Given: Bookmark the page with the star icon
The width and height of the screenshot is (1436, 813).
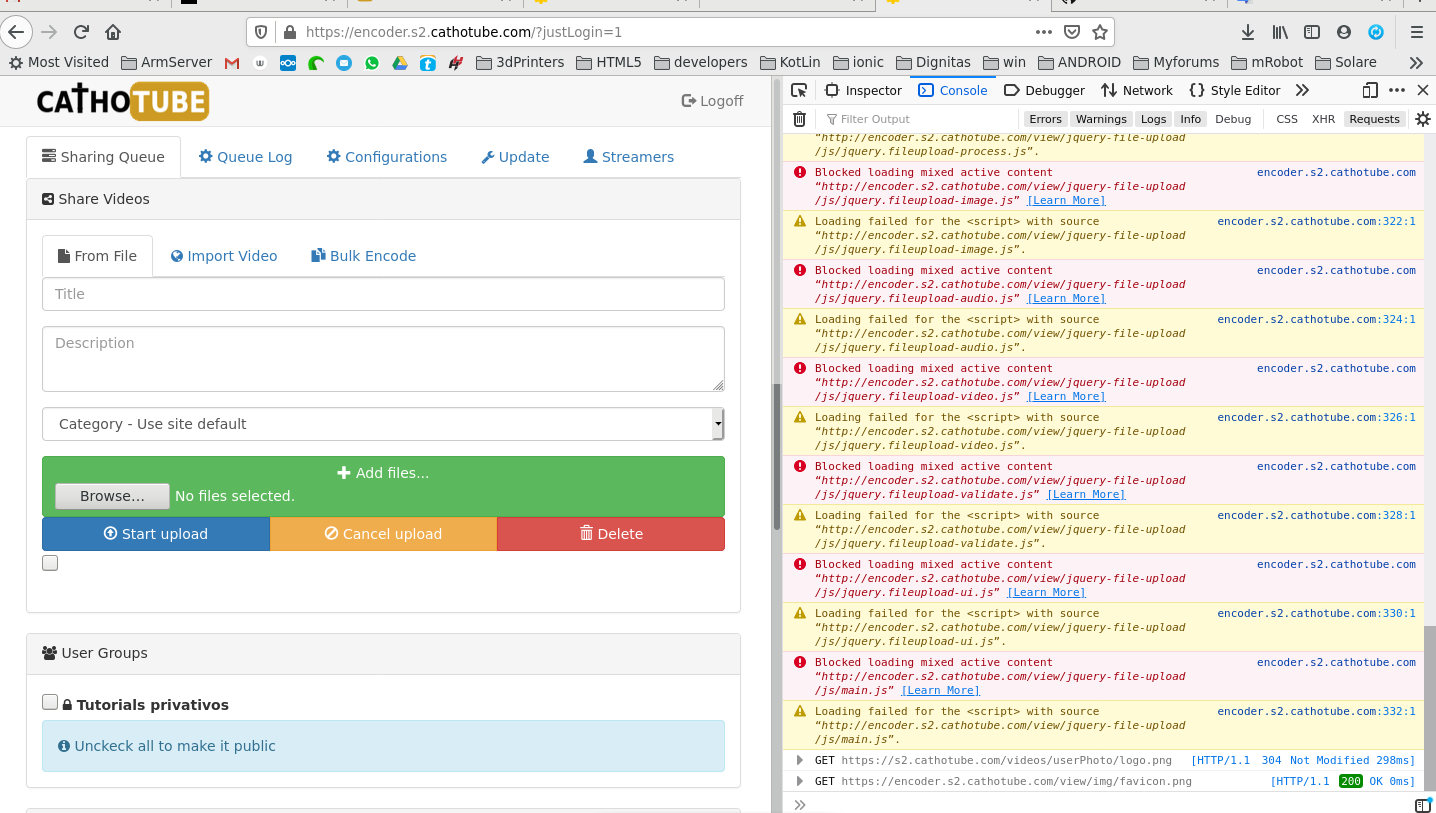Looking at the screenshot, I should pos(1099,31).
